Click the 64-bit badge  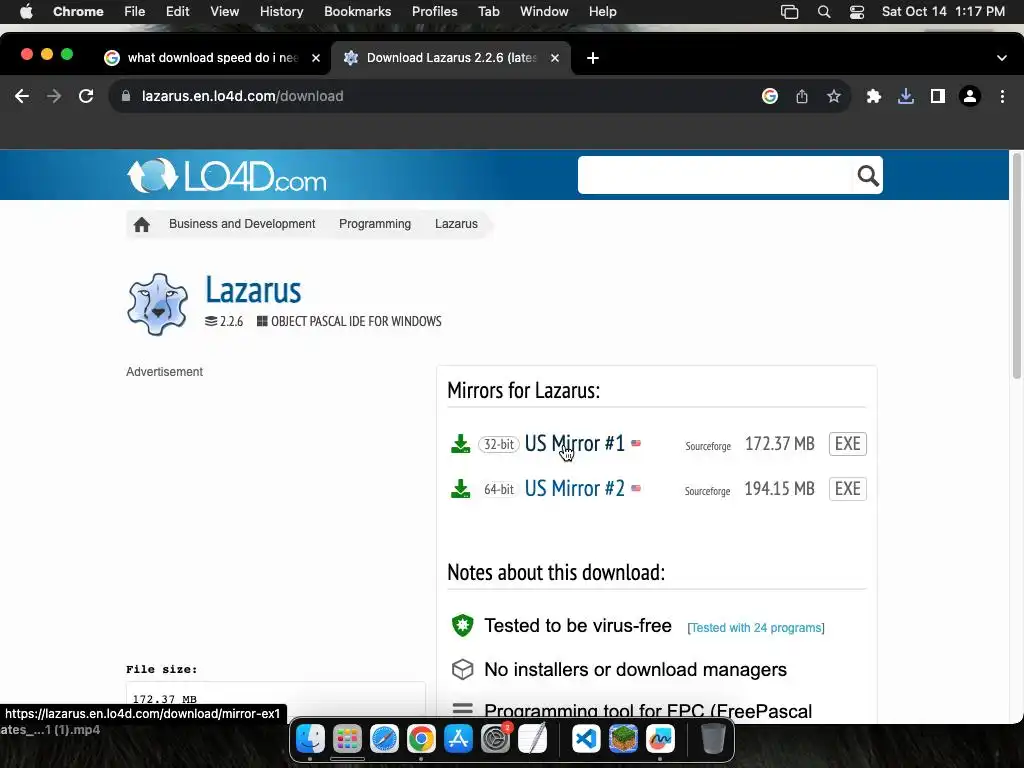click(x=499, y=489)
